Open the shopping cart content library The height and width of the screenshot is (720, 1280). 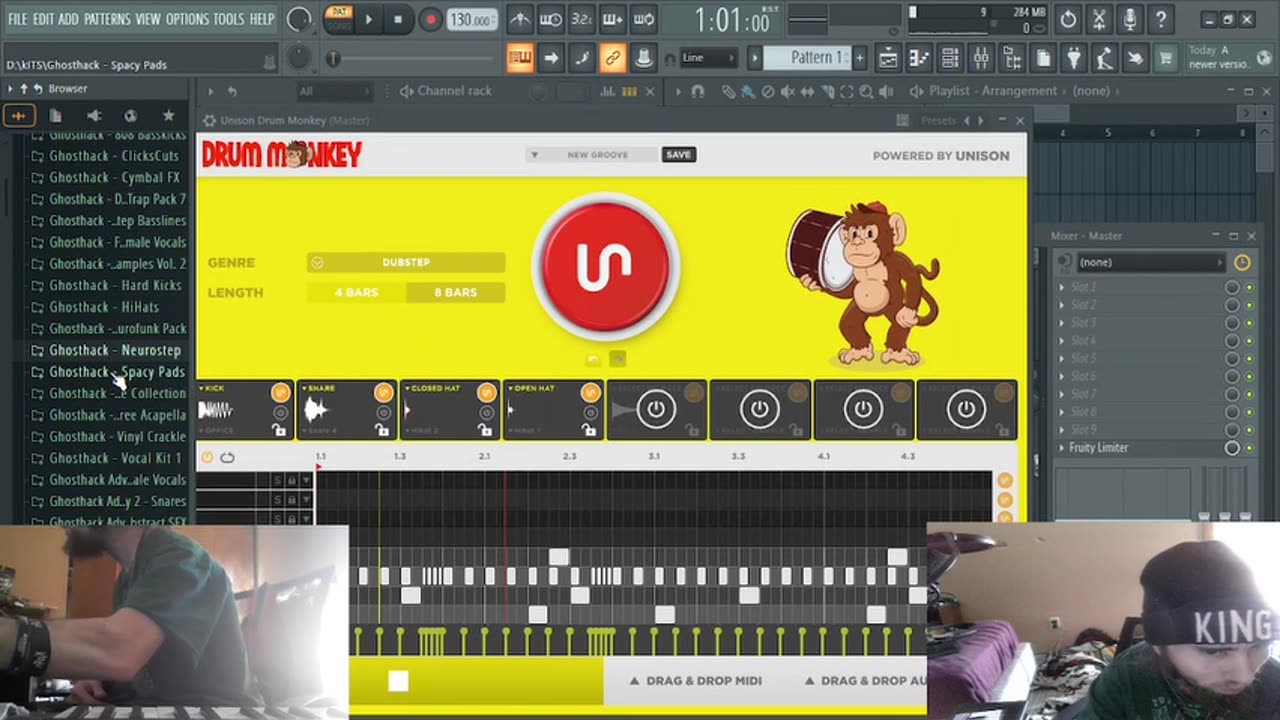[x=1166, y=58]
